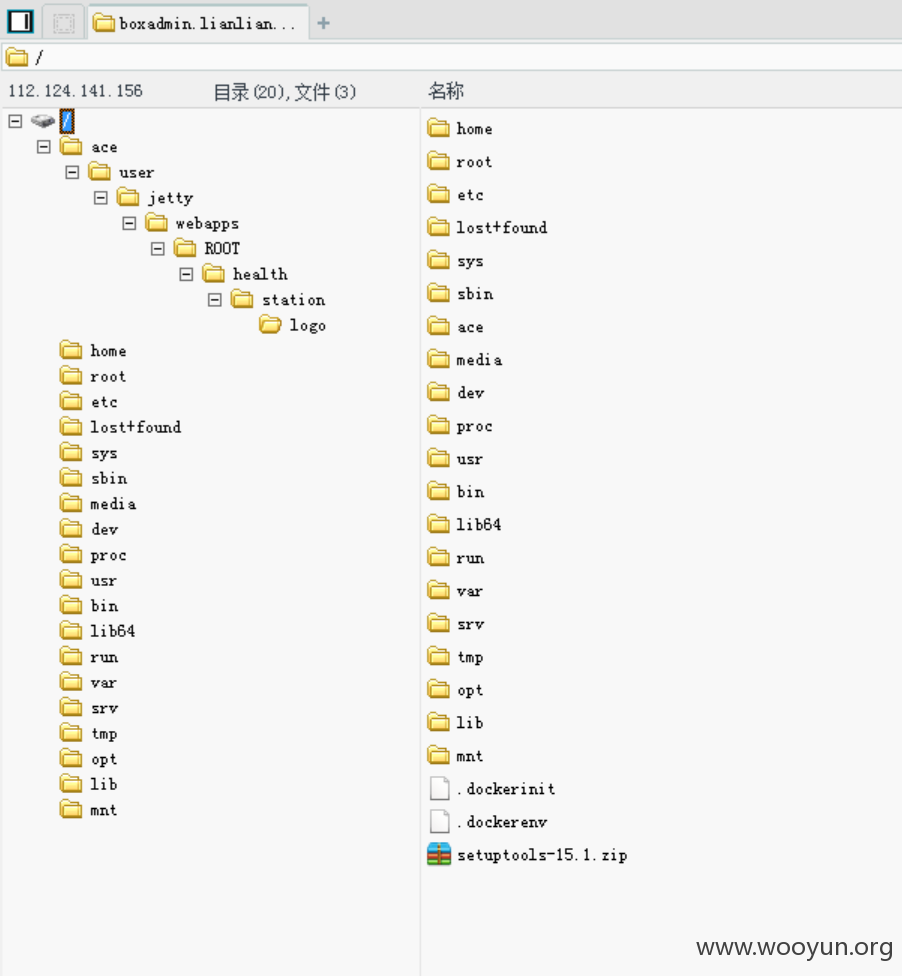
Task: Select run entry in file list
Action: (456, 558)
